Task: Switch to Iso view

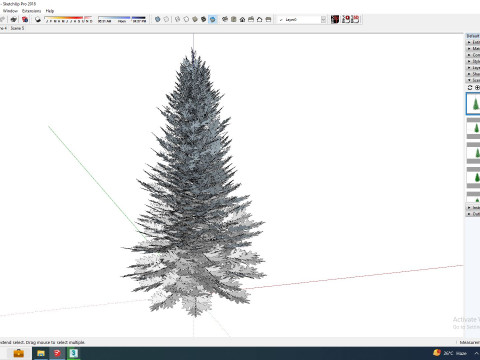Action: pos(225,19)
